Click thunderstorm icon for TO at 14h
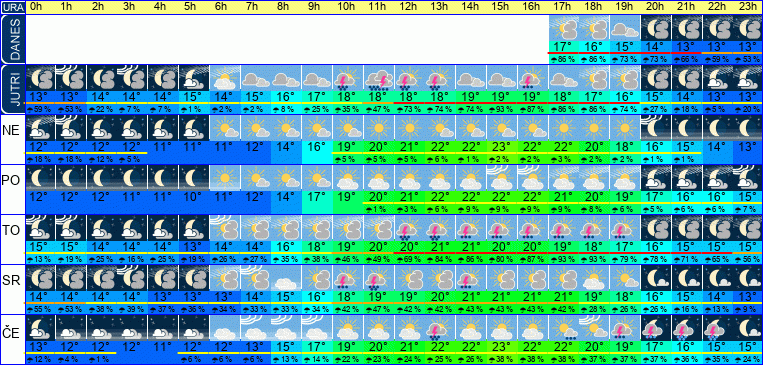763x365 pixels. click(x=471, y=228)
